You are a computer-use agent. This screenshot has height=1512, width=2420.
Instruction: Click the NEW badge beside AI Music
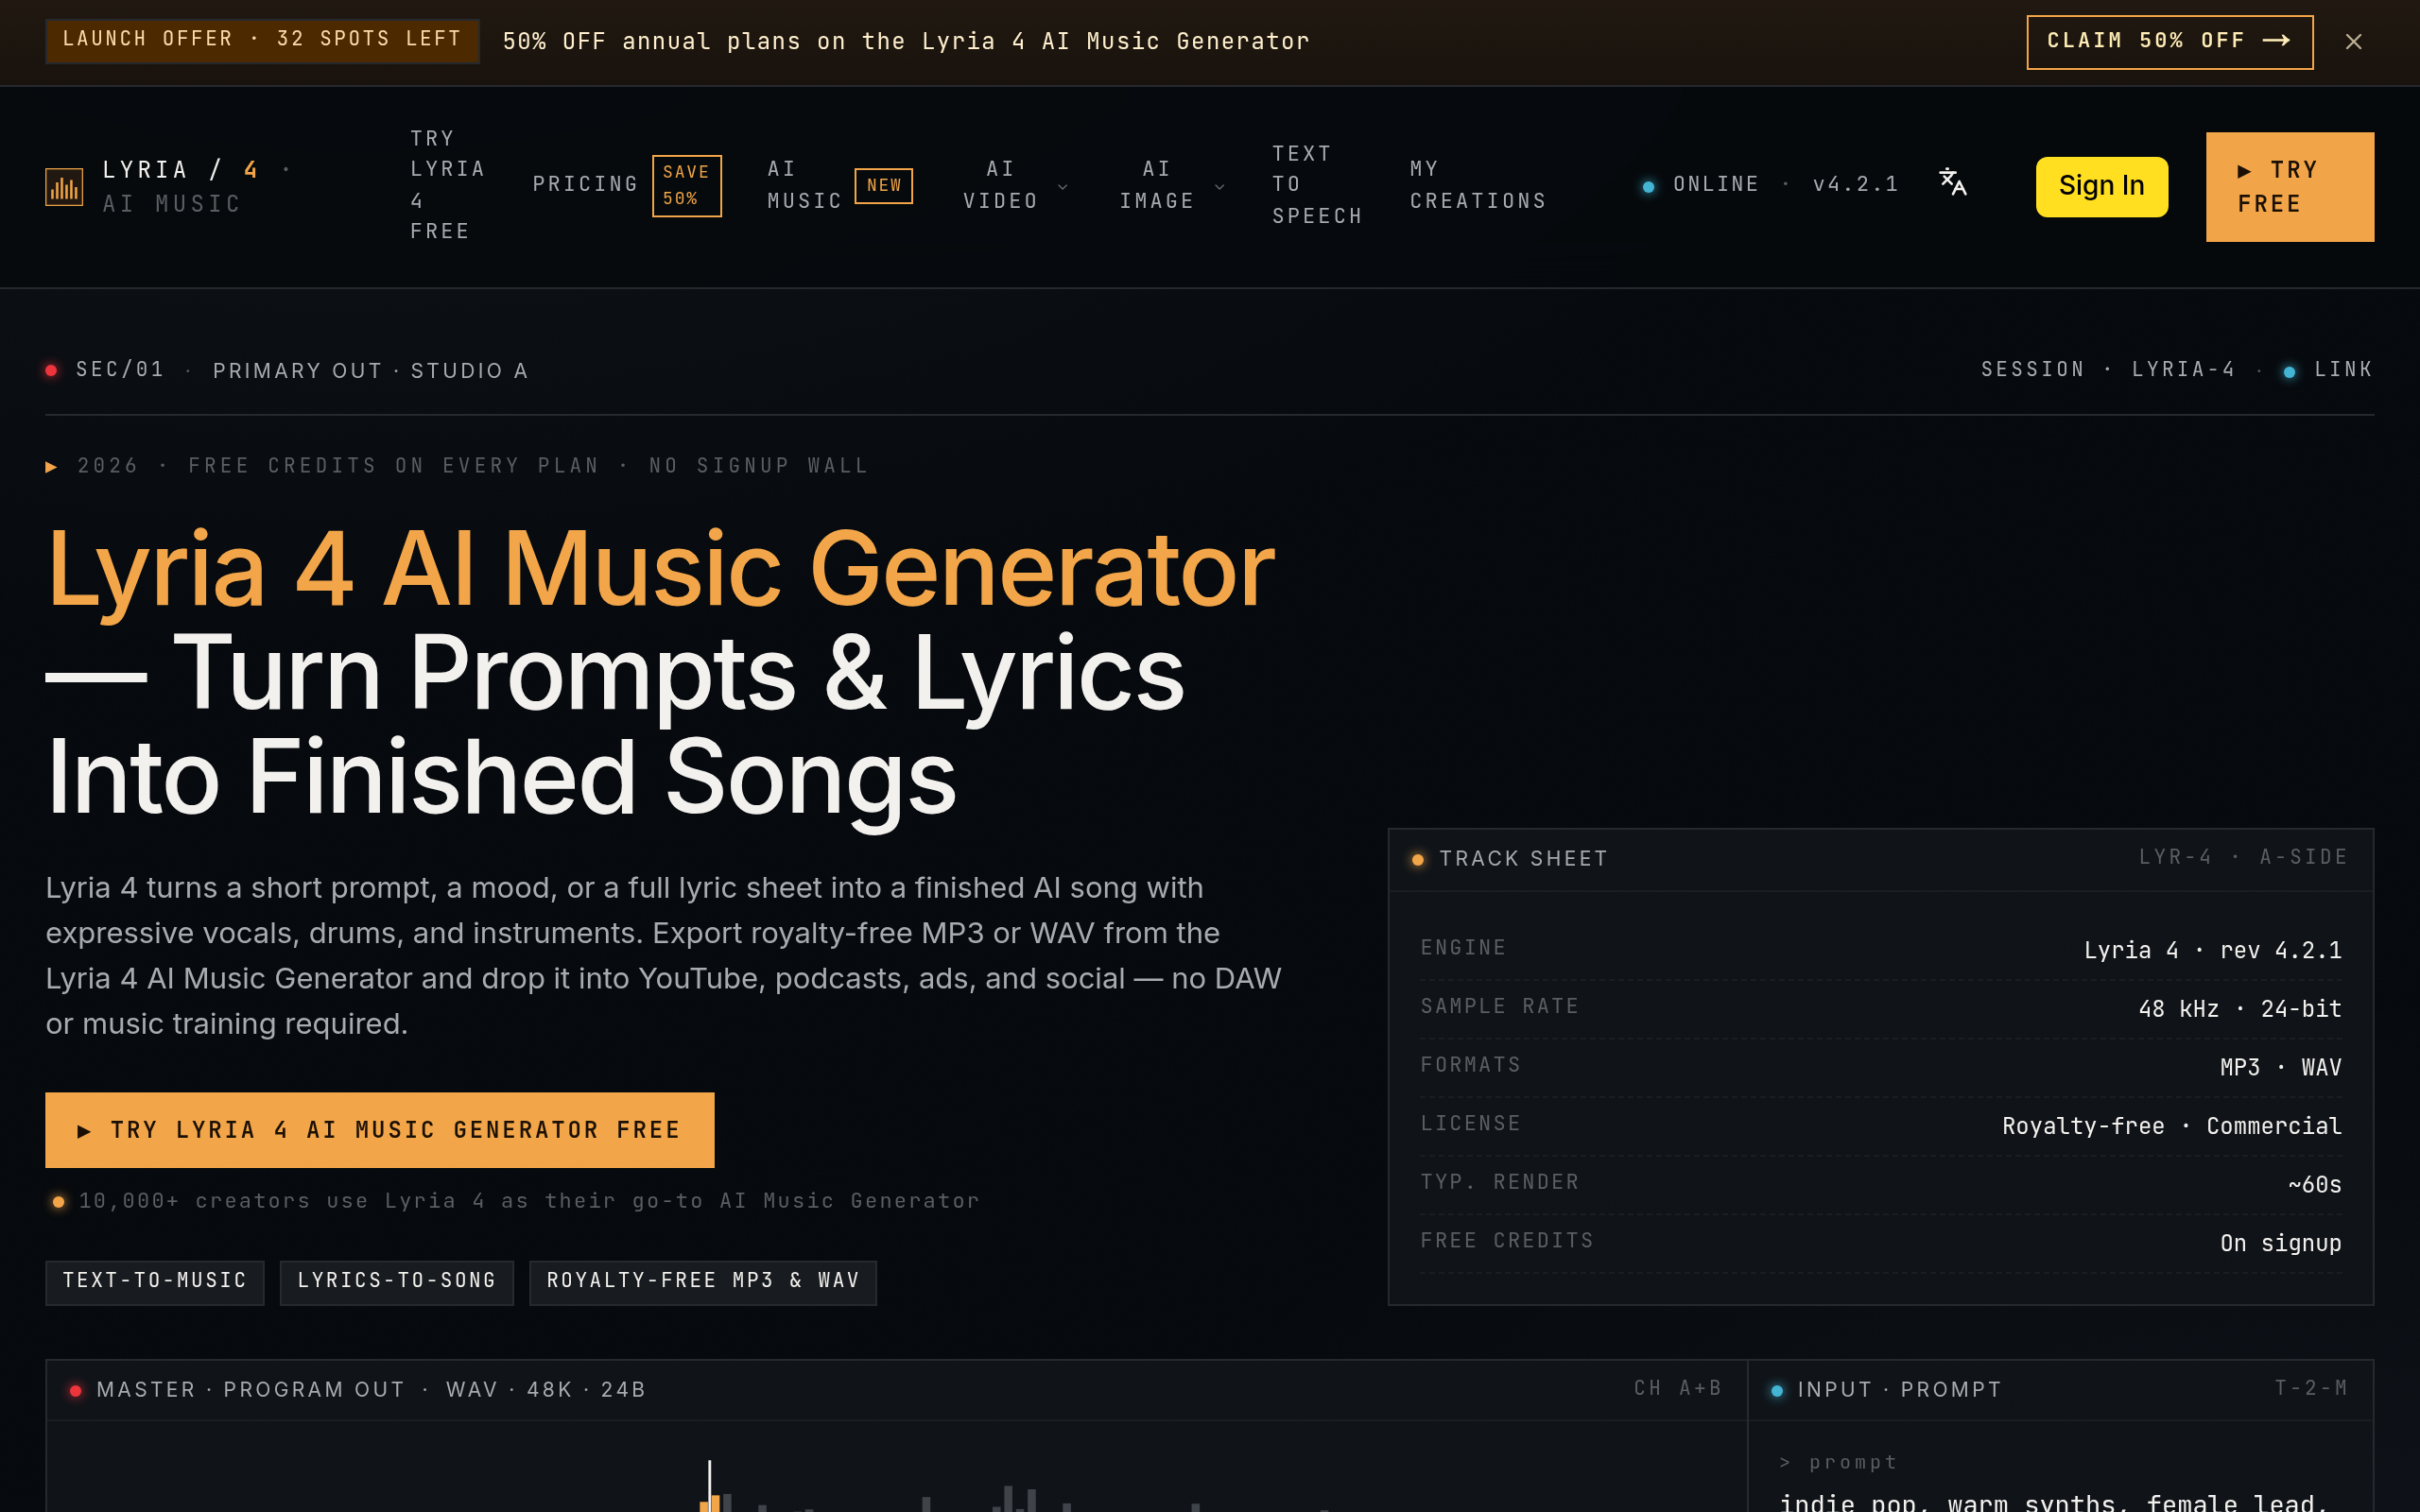coord(884,186)
